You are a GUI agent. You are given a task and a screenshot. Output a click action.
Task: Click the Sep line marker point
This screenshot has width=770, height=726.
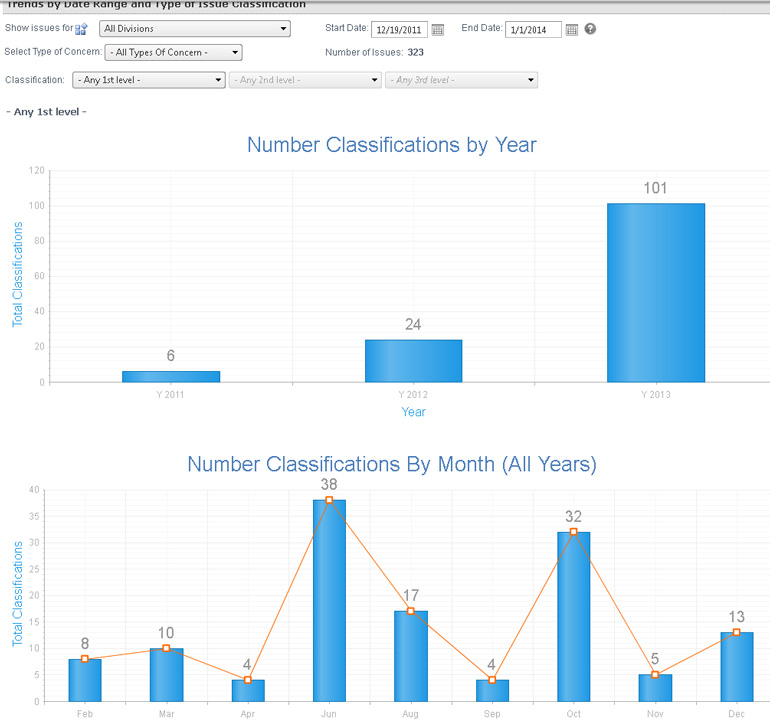coord(492,680)
